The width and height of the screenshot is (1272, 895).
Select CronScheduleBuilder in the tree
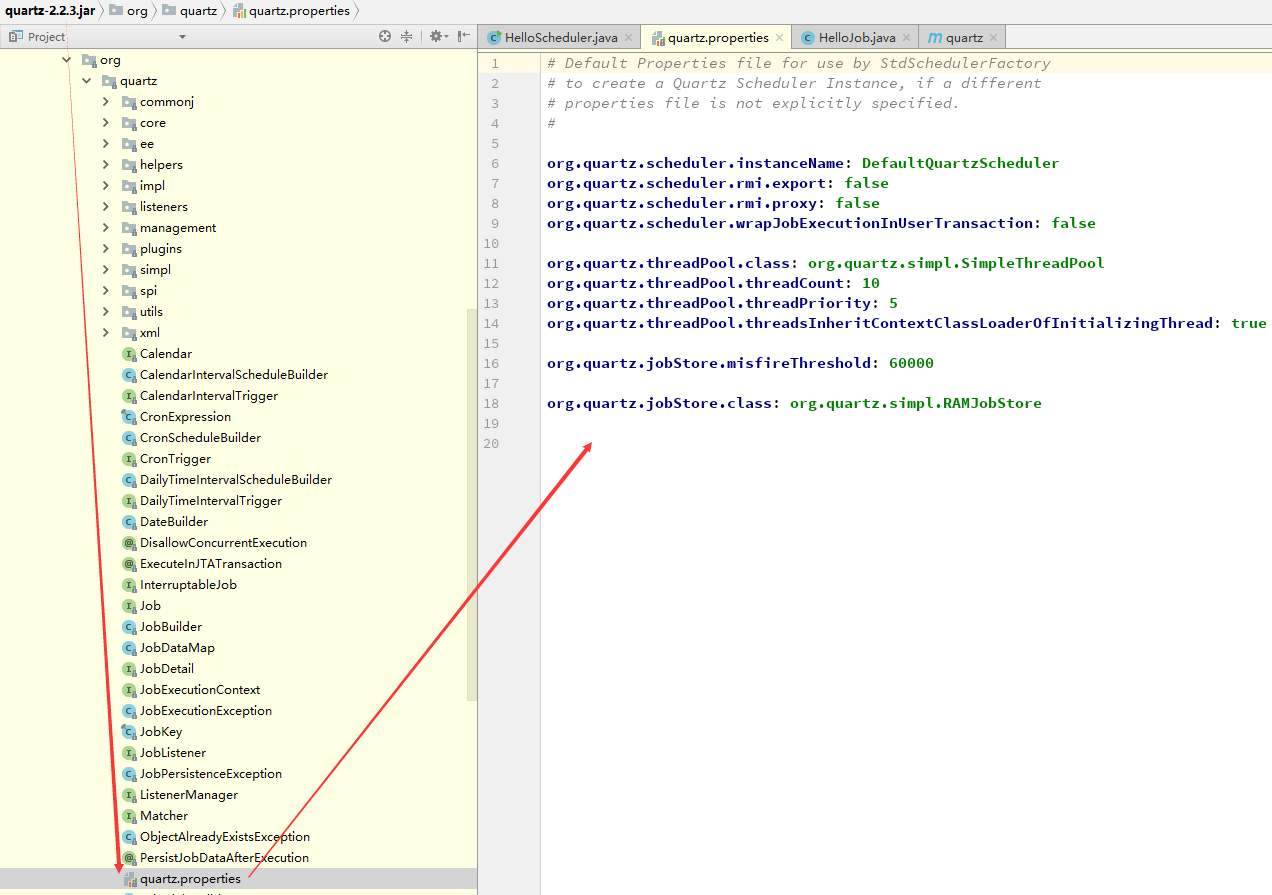pyautogui.click(x=200, y=438)
